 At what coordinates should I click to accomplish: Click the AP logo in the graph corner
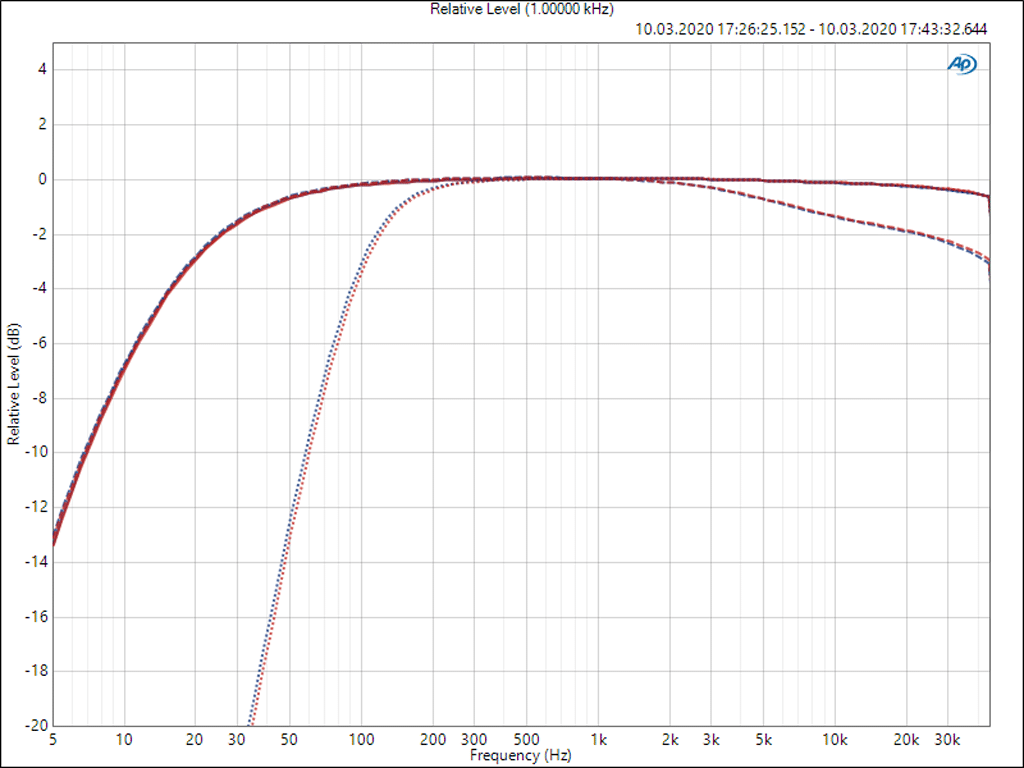[x=962, y=64]
